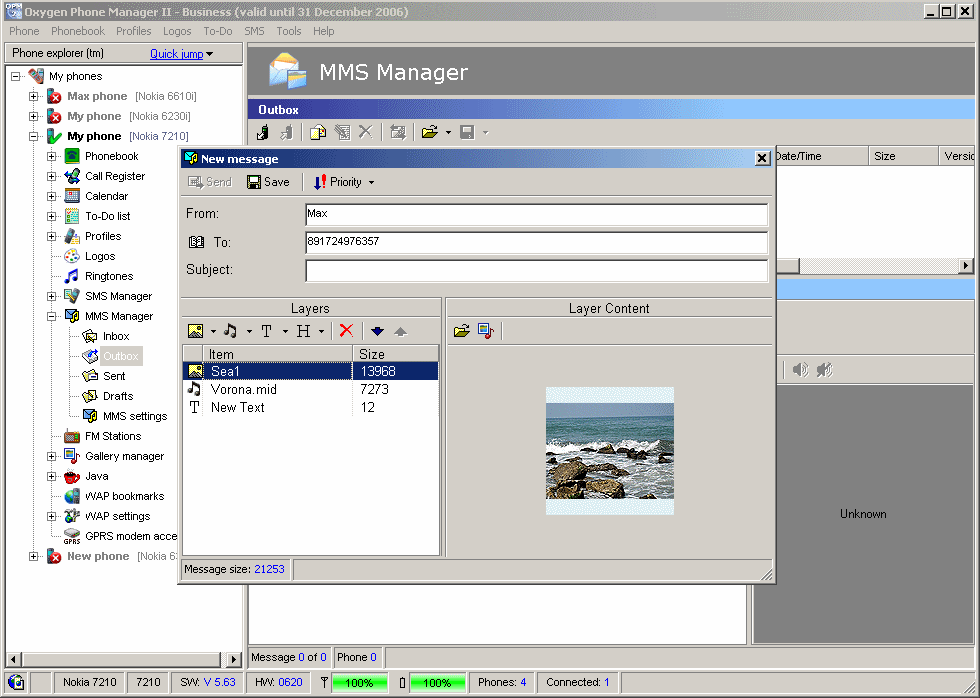
Task: Click the Java cup icon
Action: click(72, 476)
